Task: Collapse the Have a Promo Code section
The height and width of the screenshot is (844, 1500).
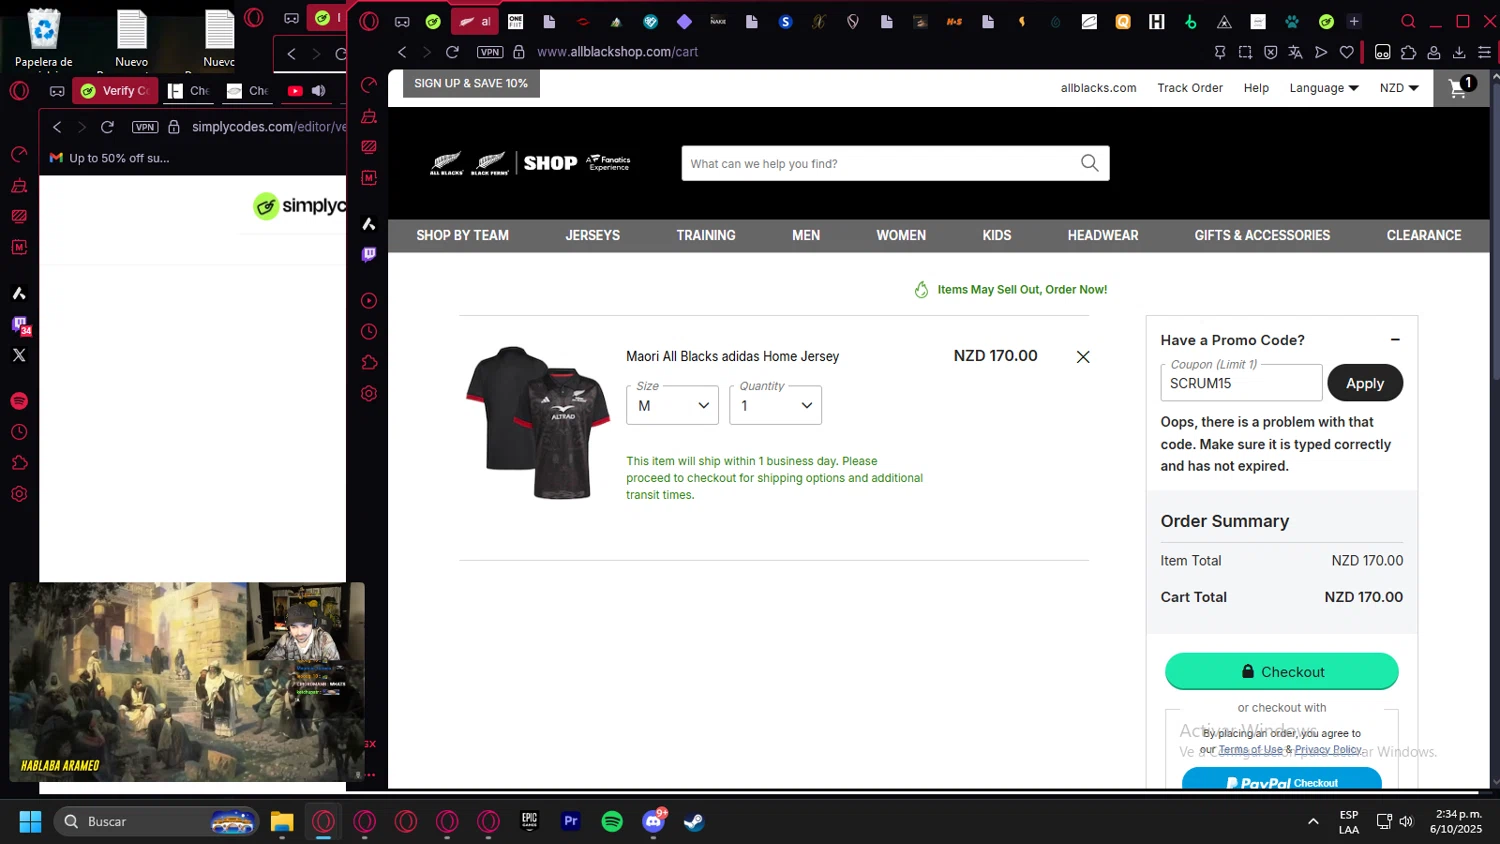Action: (1395, 340)
